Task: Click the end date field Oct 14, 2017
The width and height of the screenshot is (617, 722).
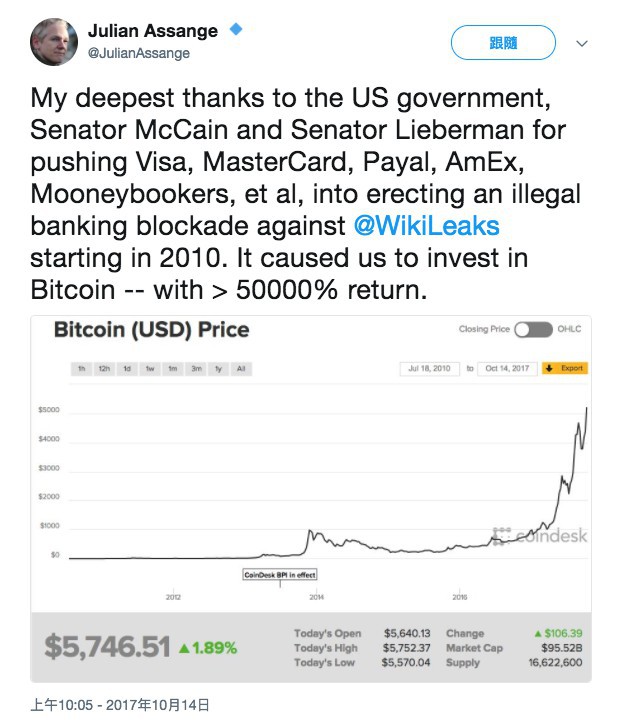Action: pos(506,368)
